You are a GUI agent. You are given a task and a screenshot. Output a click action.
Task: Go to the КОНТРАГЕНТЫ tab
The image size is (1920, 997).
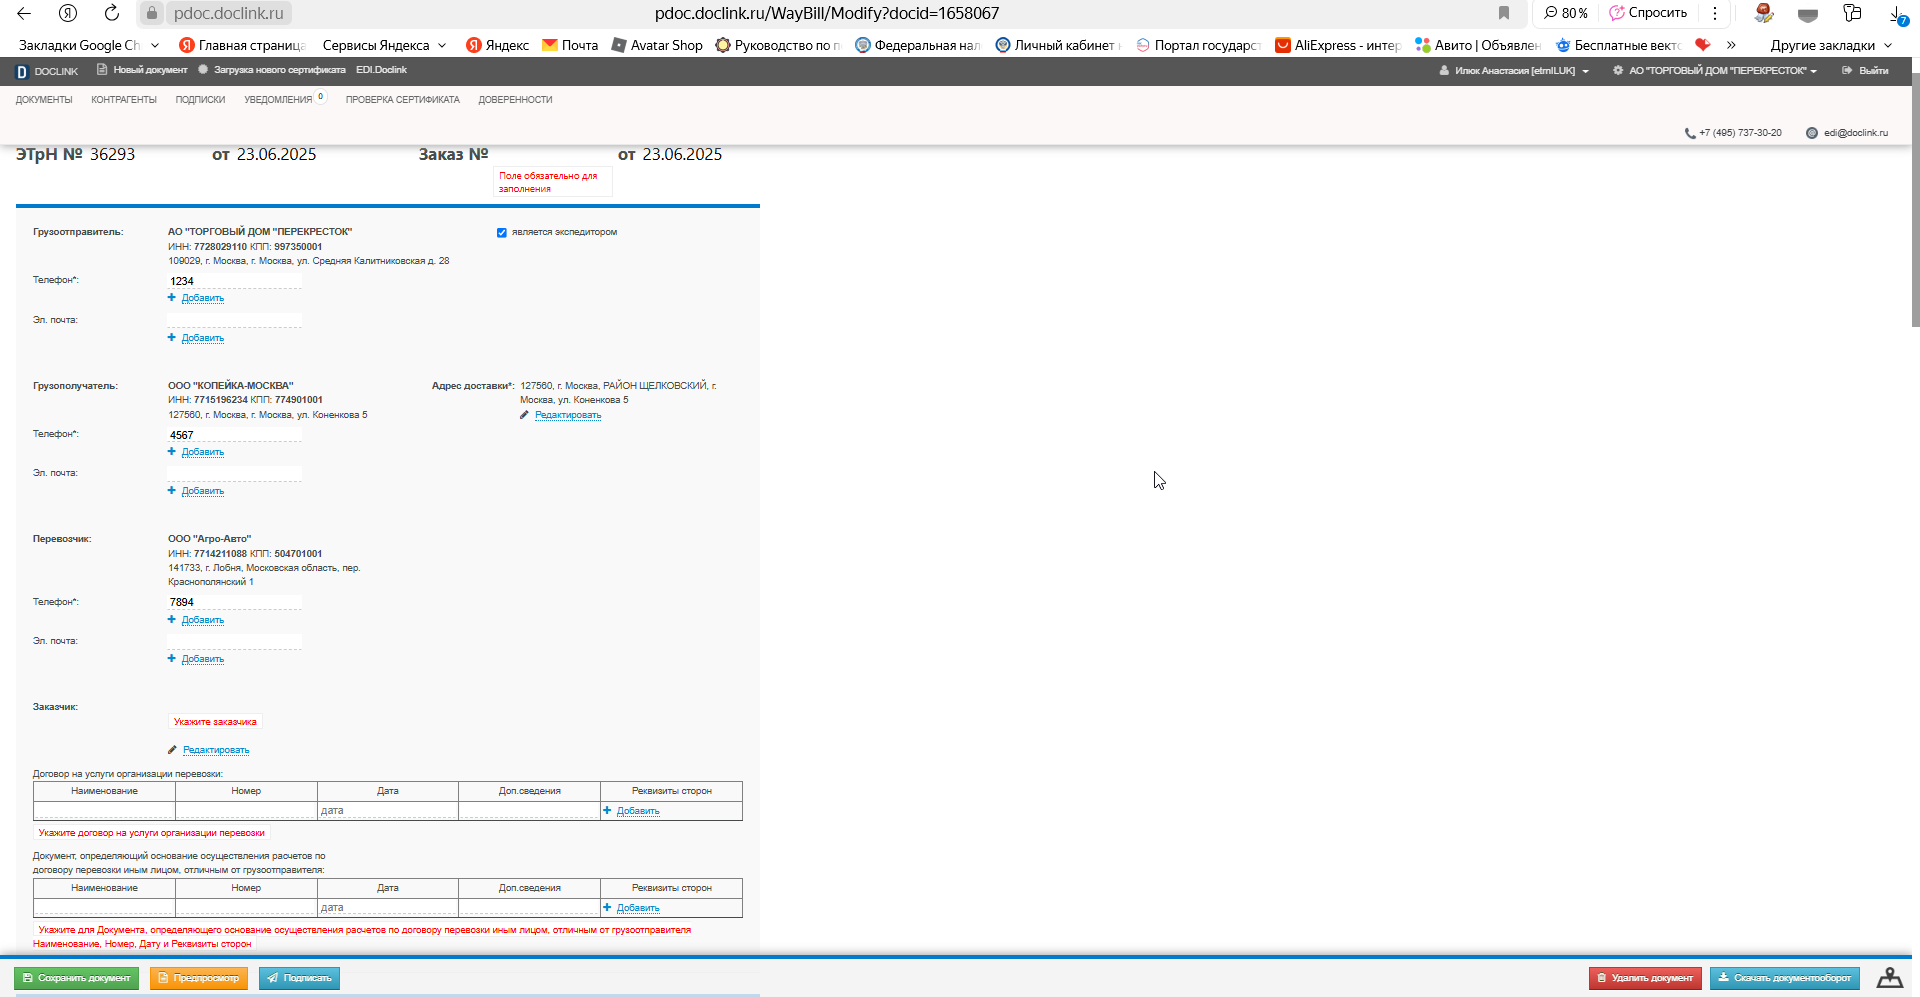(124, 100)
